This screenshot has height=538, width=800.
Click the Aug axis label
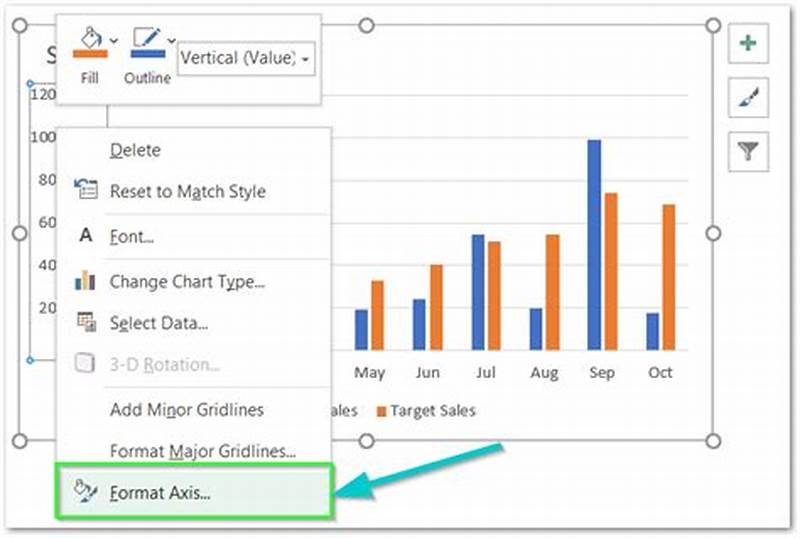(x=544, y=373)
